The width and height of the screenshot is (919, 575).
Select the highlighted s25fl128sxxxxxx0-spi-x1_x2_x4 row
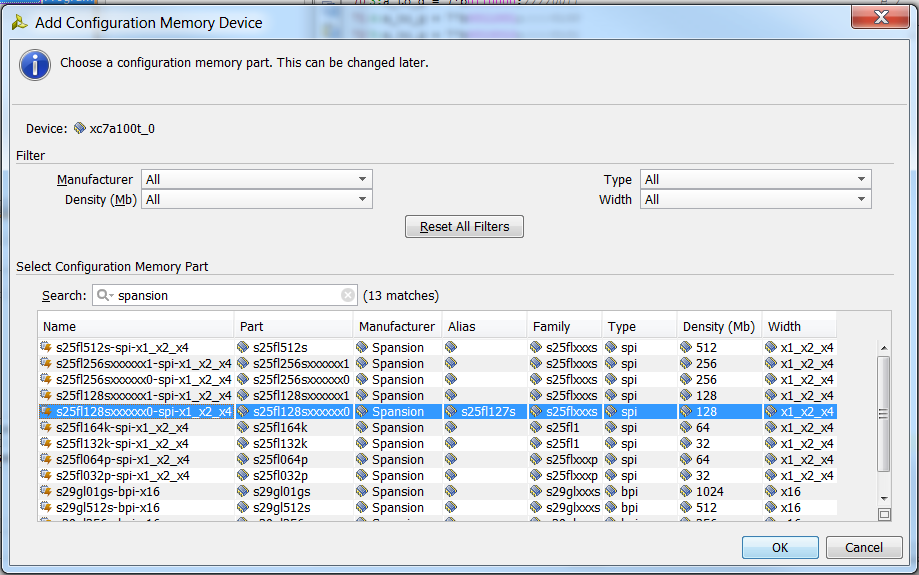(x=437, y=411)
